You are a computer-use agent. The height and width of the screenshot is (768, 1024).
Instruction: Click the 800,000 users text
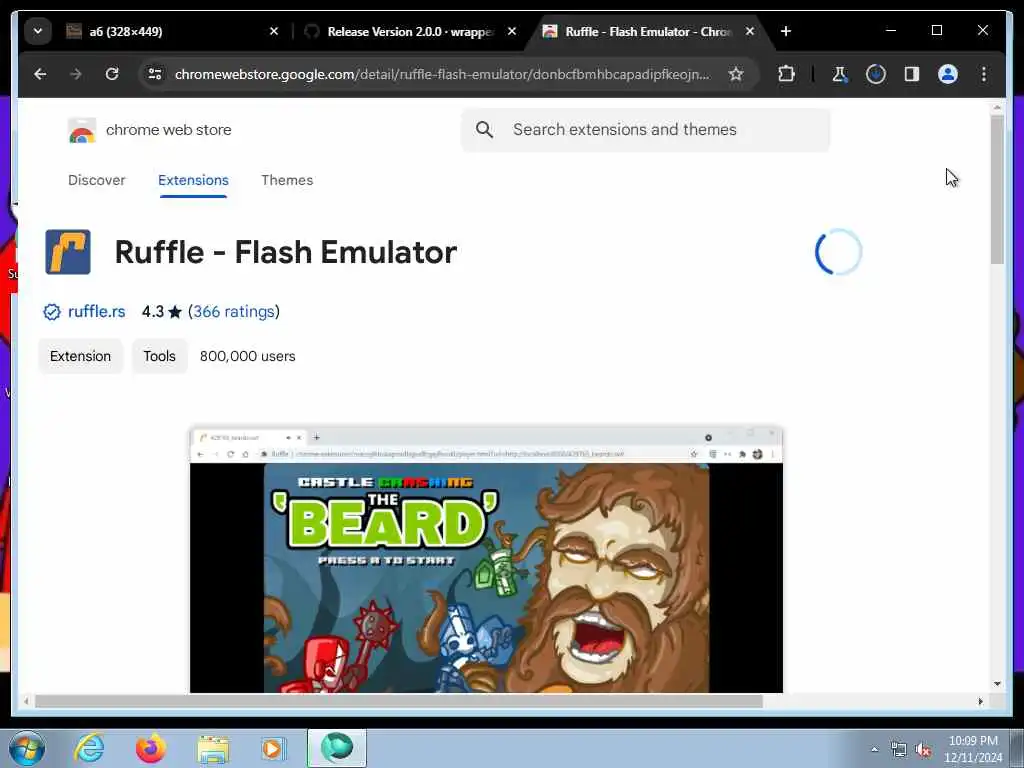coord(248,356)
